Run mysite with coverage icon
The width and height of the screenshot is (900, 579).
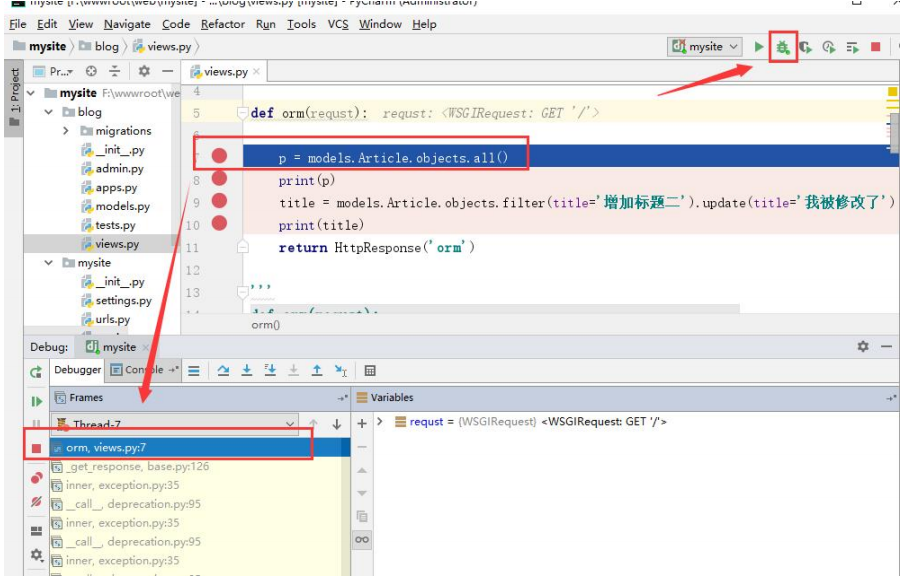805,47
